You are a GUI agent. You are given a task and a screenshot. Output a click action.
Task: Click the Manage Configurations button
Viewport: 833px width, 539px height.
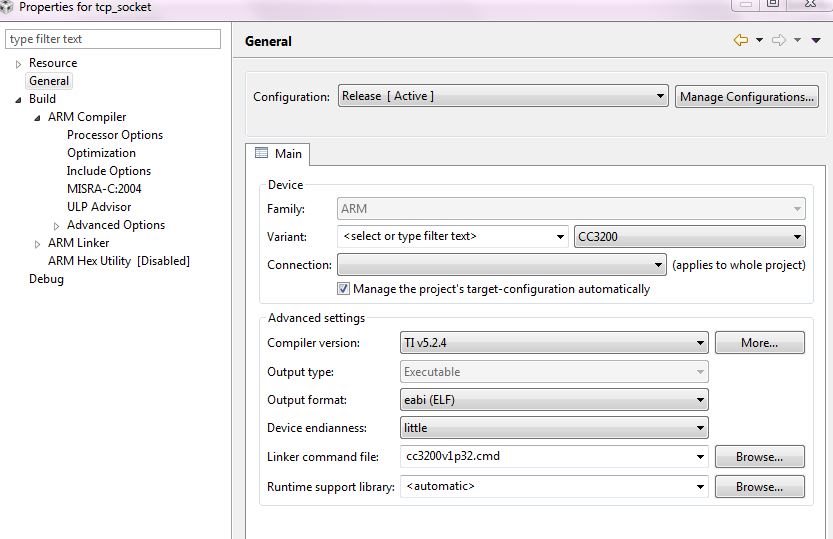[746, 97]
